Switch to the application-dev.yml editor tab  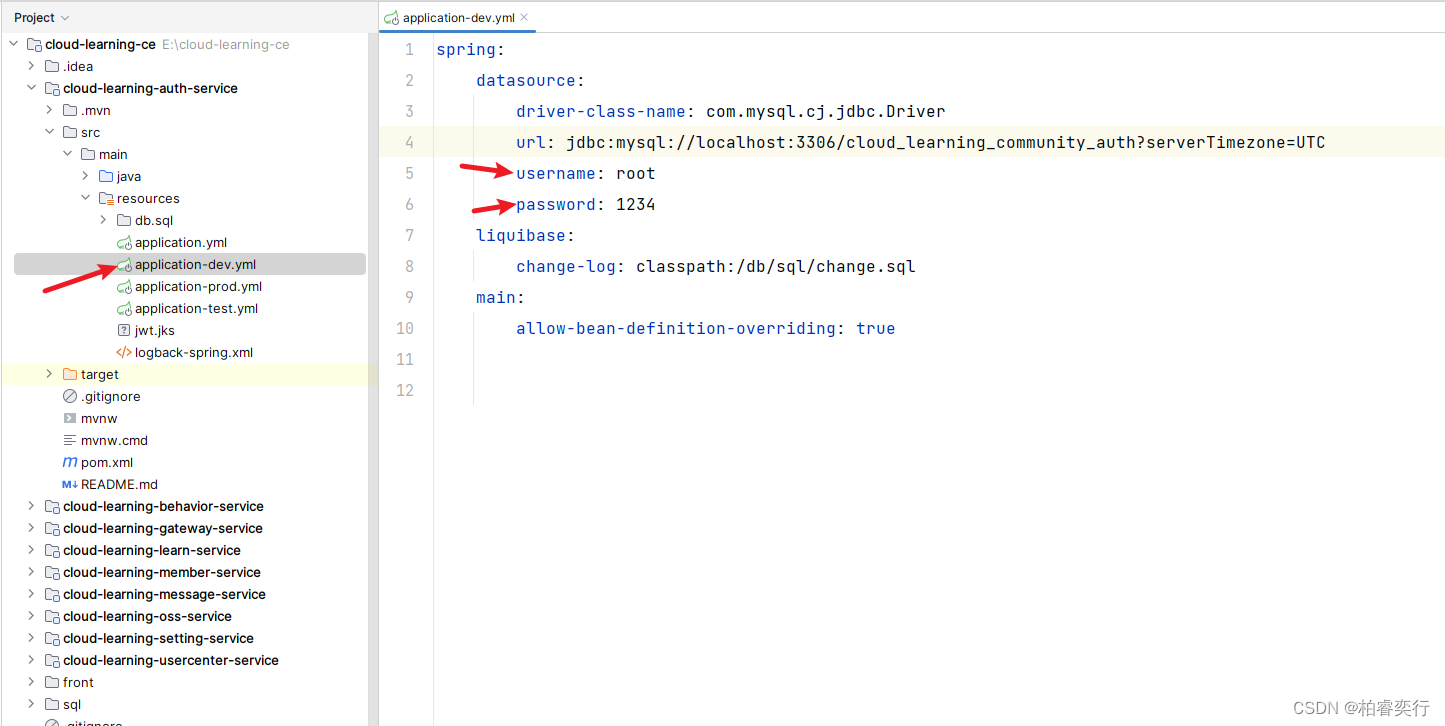(x=458, y=17)
